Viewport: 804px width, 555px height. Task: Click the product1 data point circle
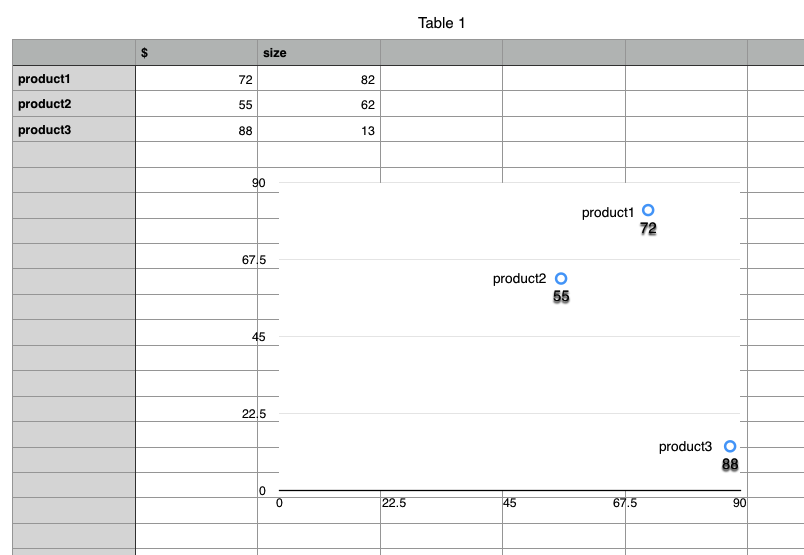coord(648,210)
